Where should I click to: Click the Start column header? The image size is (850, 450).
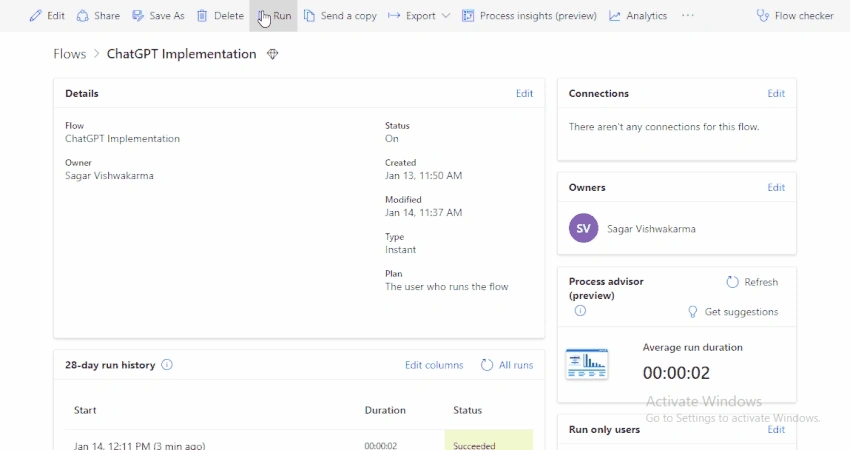tap(85, 410)
